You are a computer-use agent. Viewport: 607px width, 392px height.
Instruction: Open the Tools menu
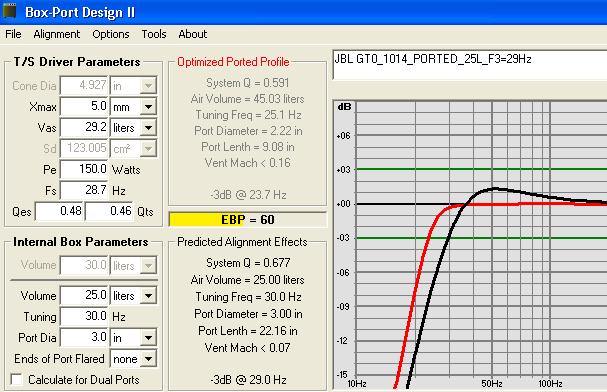[154, 34]
